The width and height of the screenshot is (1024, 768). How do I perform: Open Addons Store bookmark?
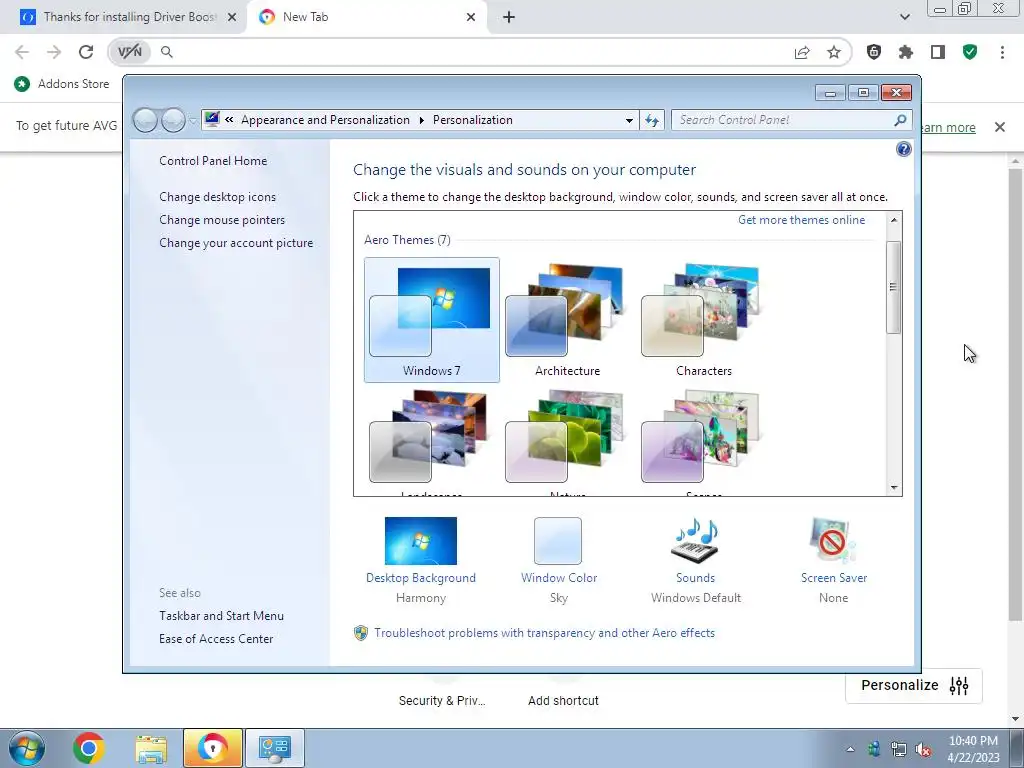(x=61, y=84)
